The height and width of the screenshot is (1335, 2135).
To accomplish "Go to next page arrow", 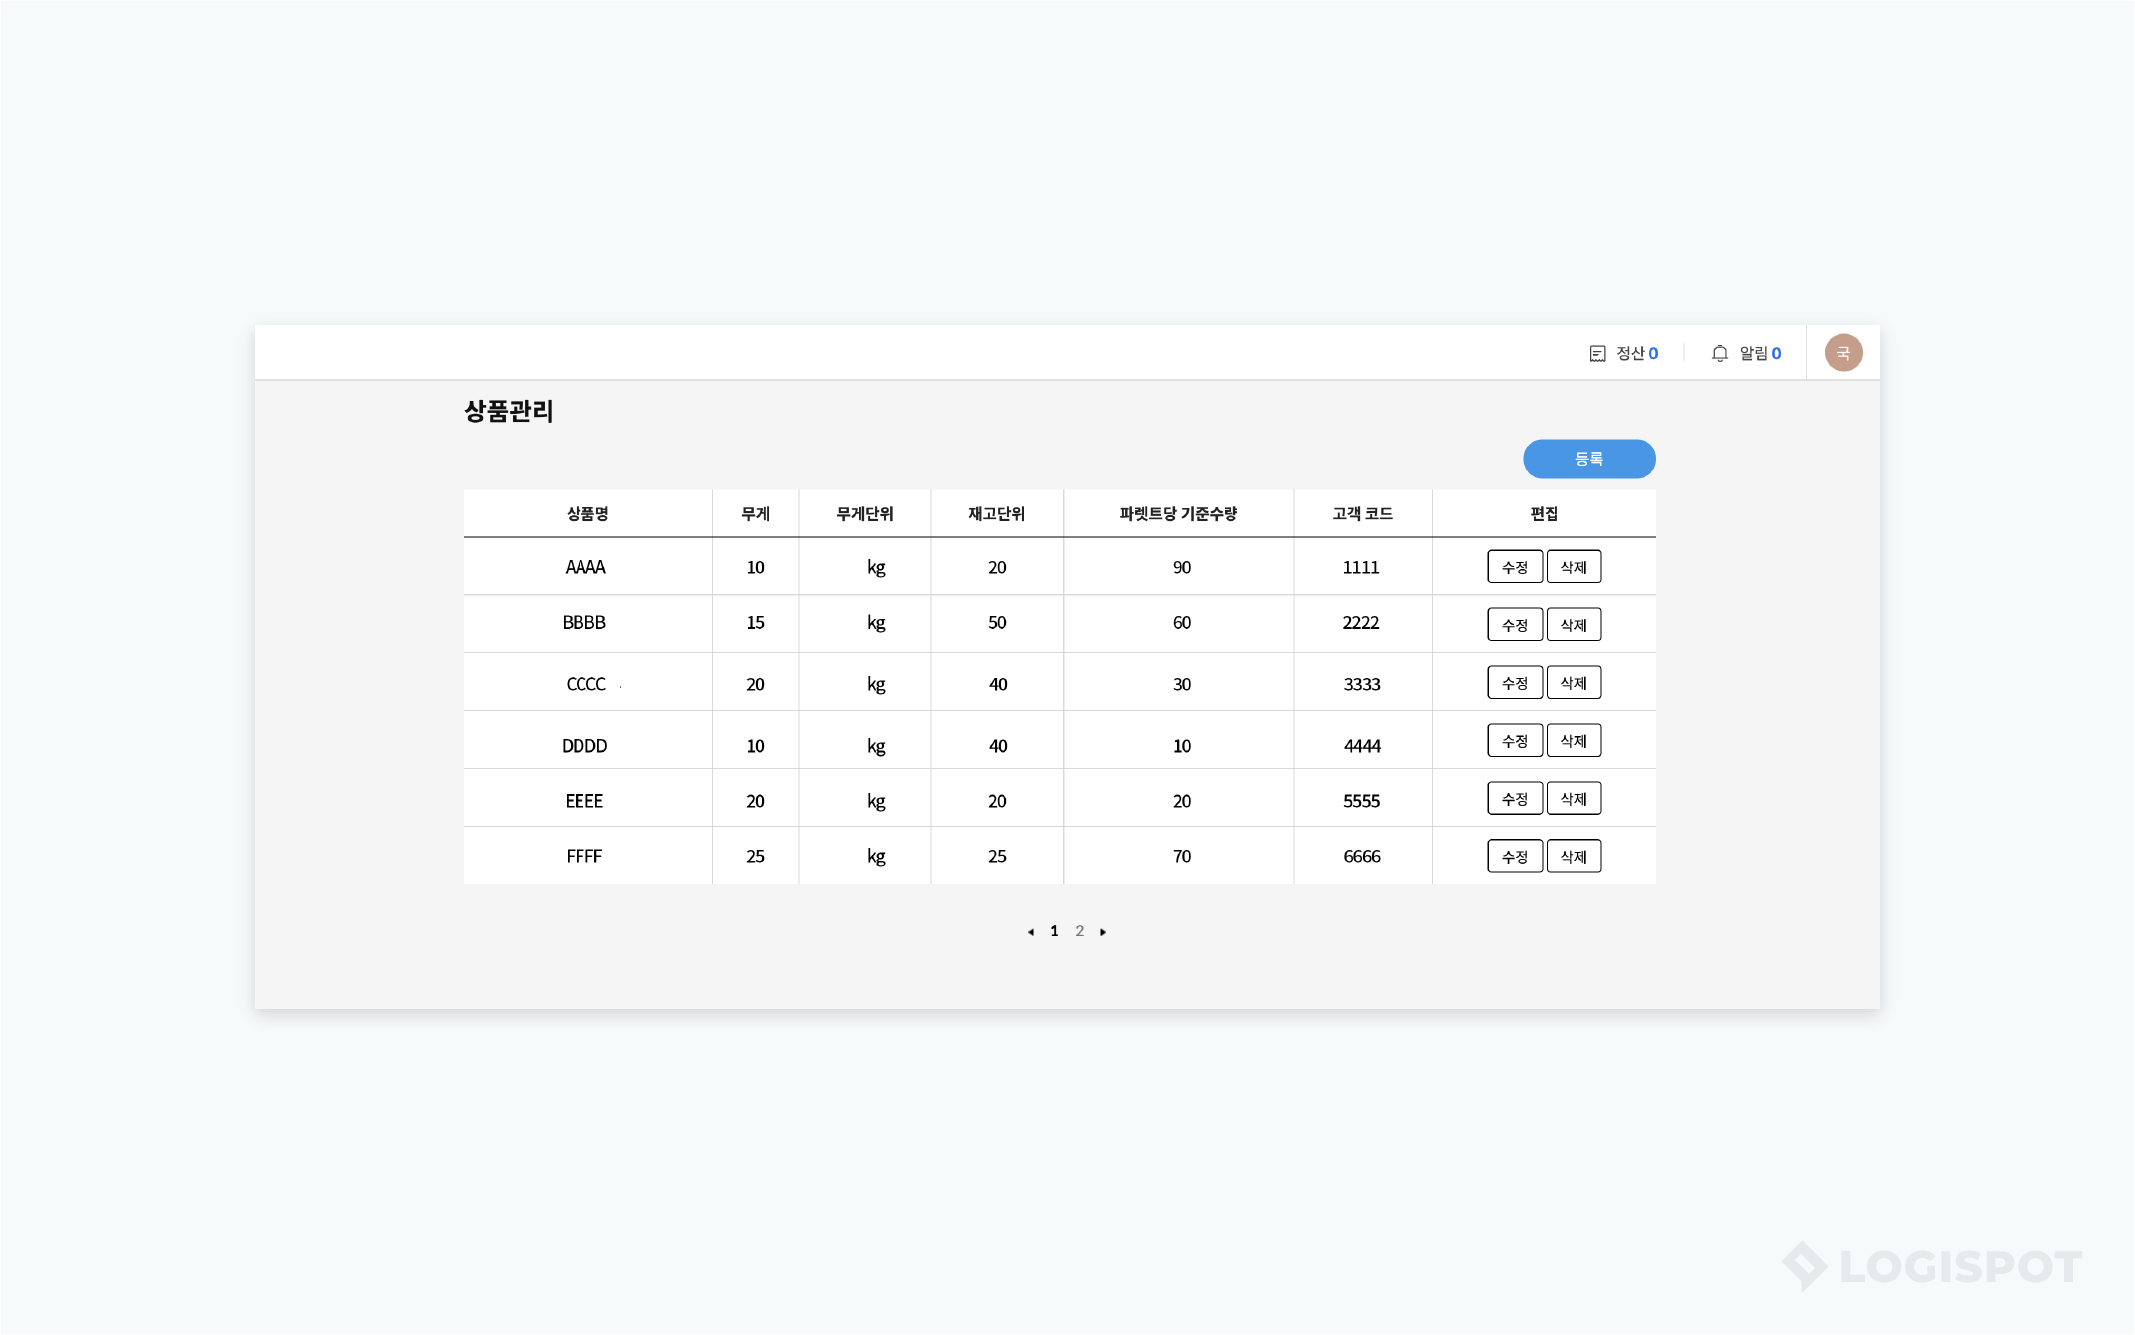I will tap(1103, 932).
